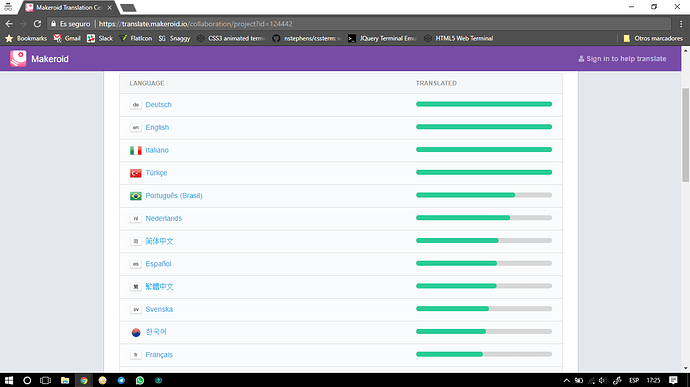Click the secure lock icon in address bar

(x=53, y=24)
